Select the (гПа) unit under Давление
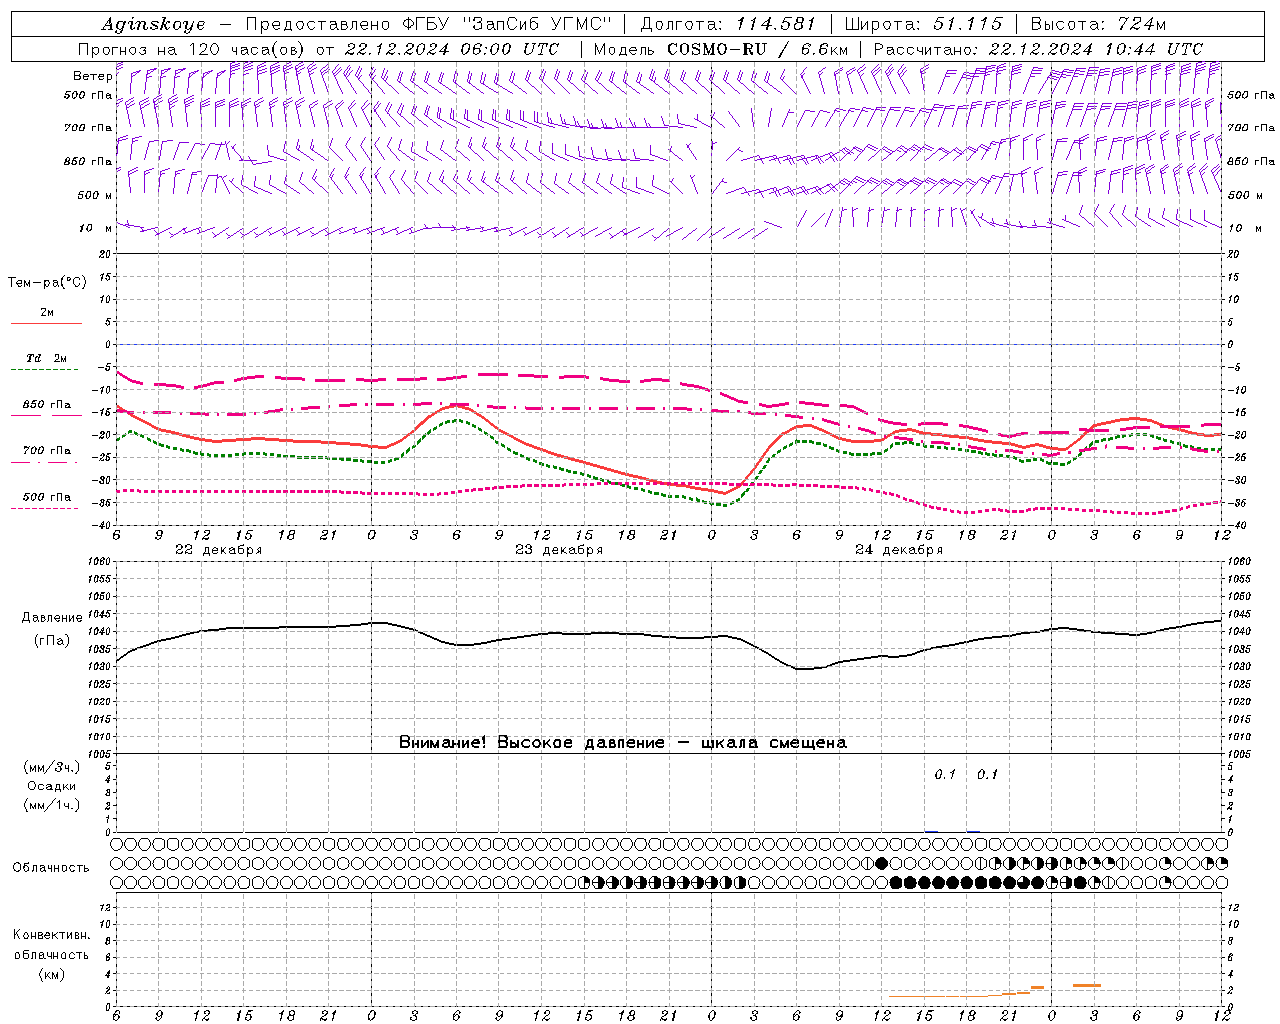This screenshot has width=1280, height=1024. (x=51, y=640)
